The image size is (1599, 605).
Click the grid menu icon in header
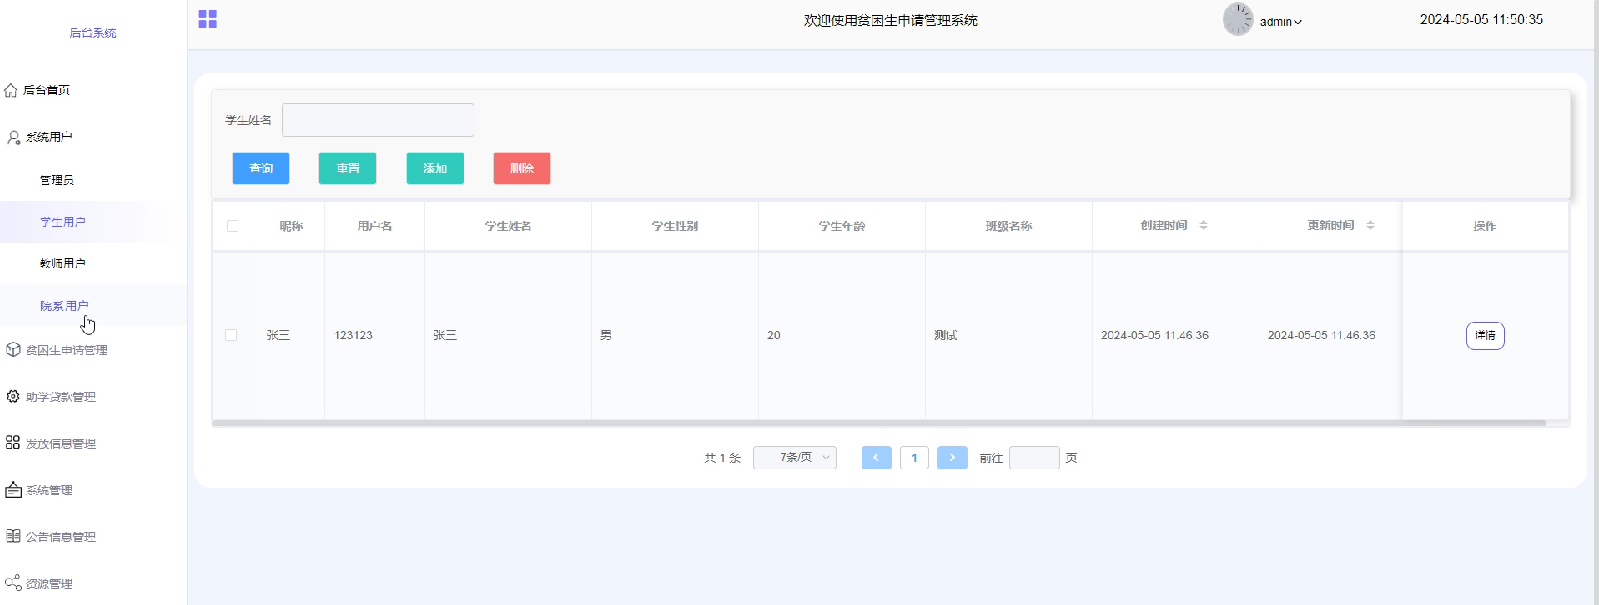tap(207, 19)
